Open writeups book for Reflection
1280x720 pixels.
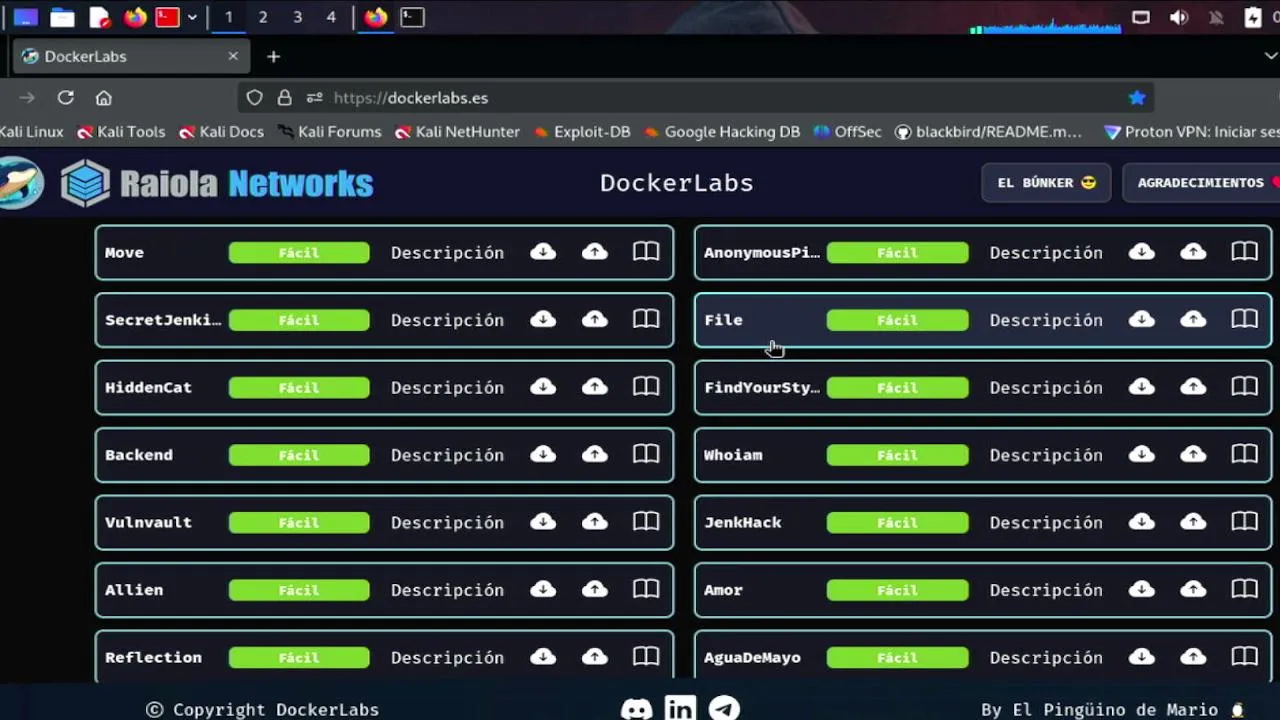tap(646, 657)
